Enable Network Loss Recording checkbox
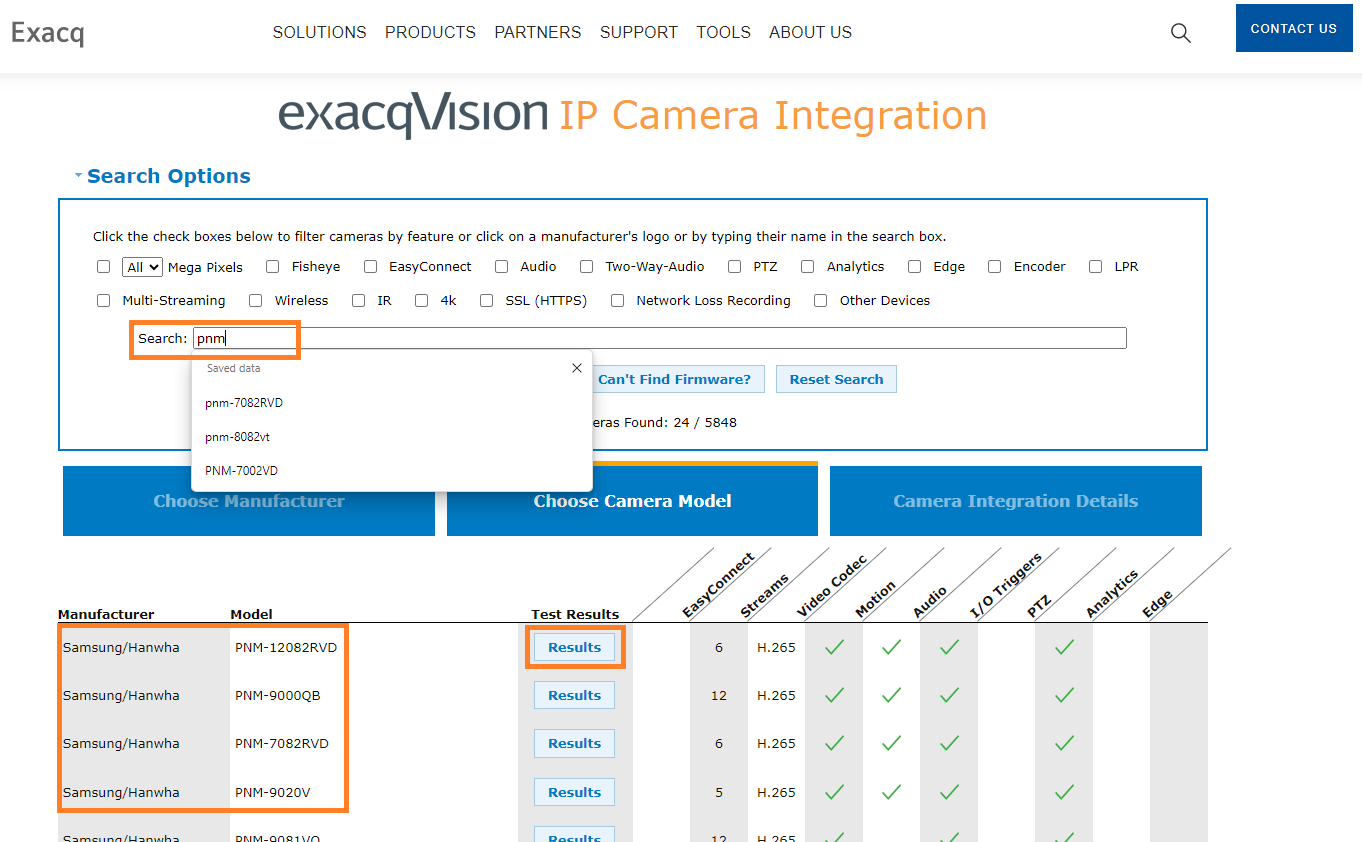Image resolution: width=1362 pixels, height=842 pixels. [618, 301]
